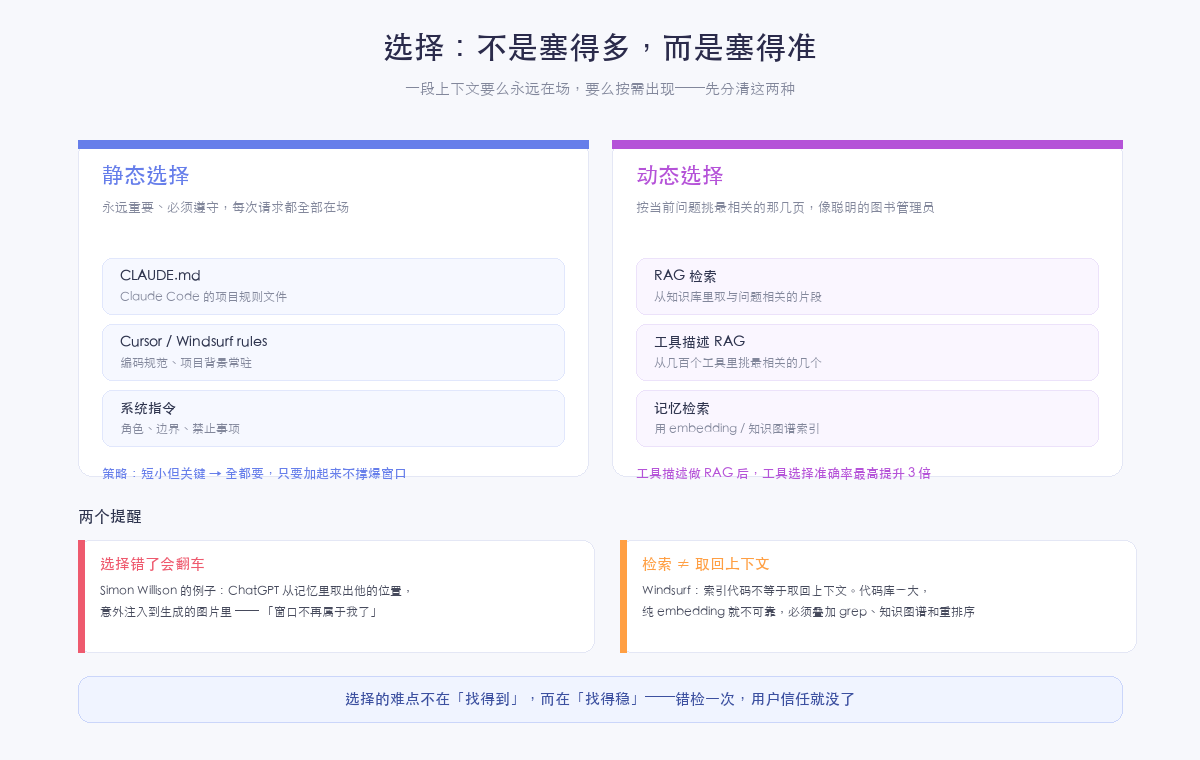
Task: Click 用 embedding / 知识图谱索引 text
Action: tap(737, 429)
